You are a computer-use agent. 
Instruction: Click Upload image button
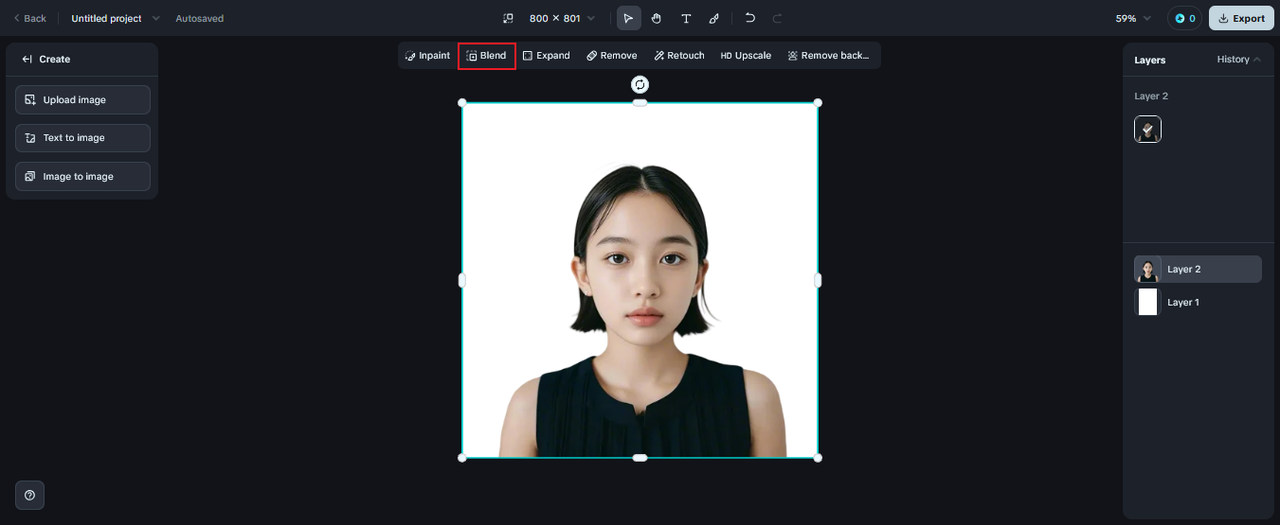point(83,100)
